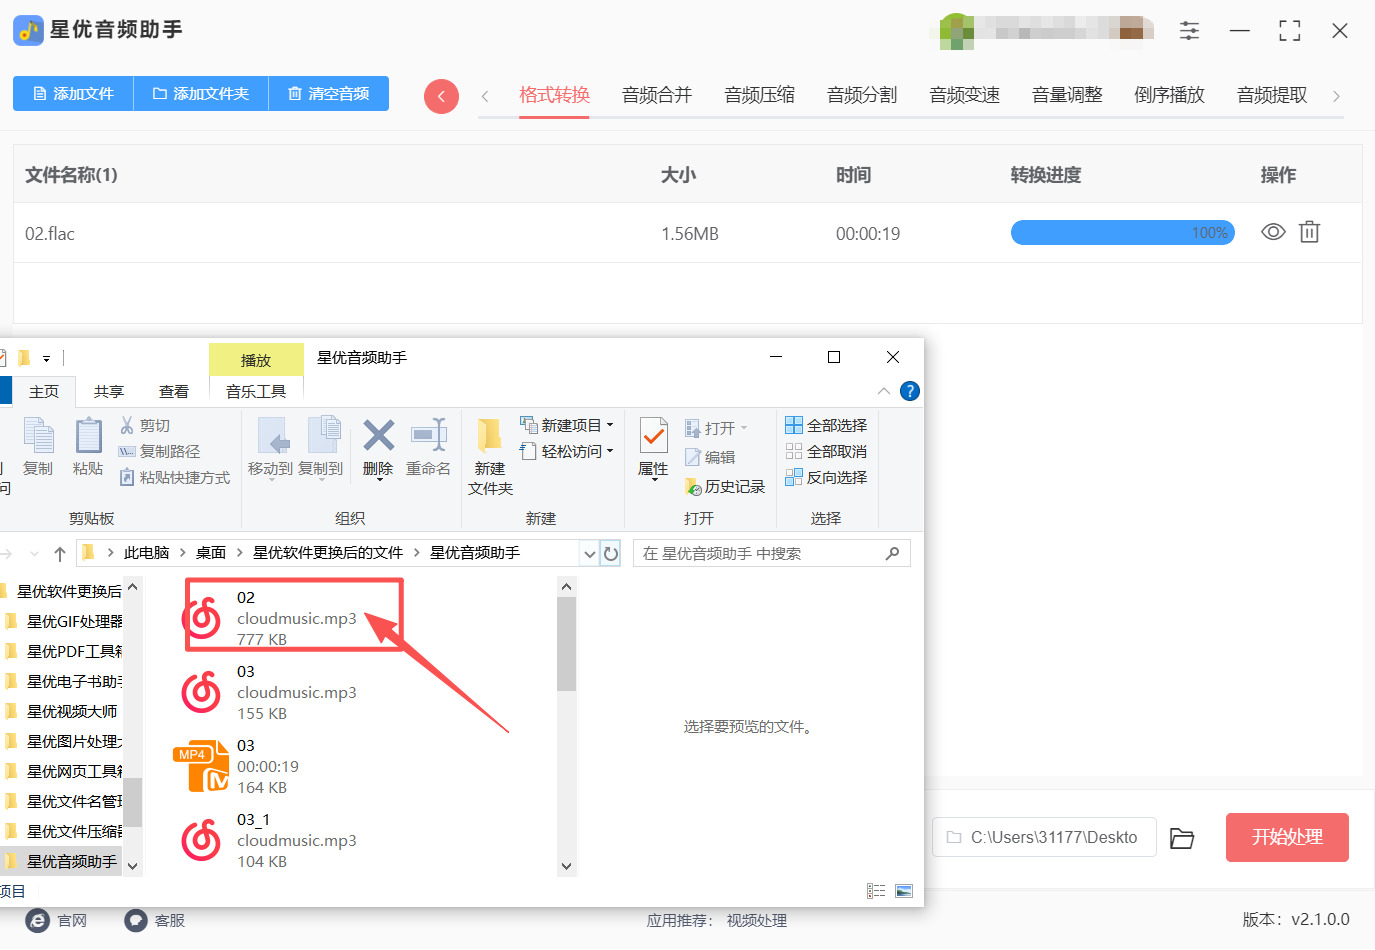Switch Explorer to details view icon
Image resolution: width=1375 pixels, height=950 pixels.
coord(876,890)
